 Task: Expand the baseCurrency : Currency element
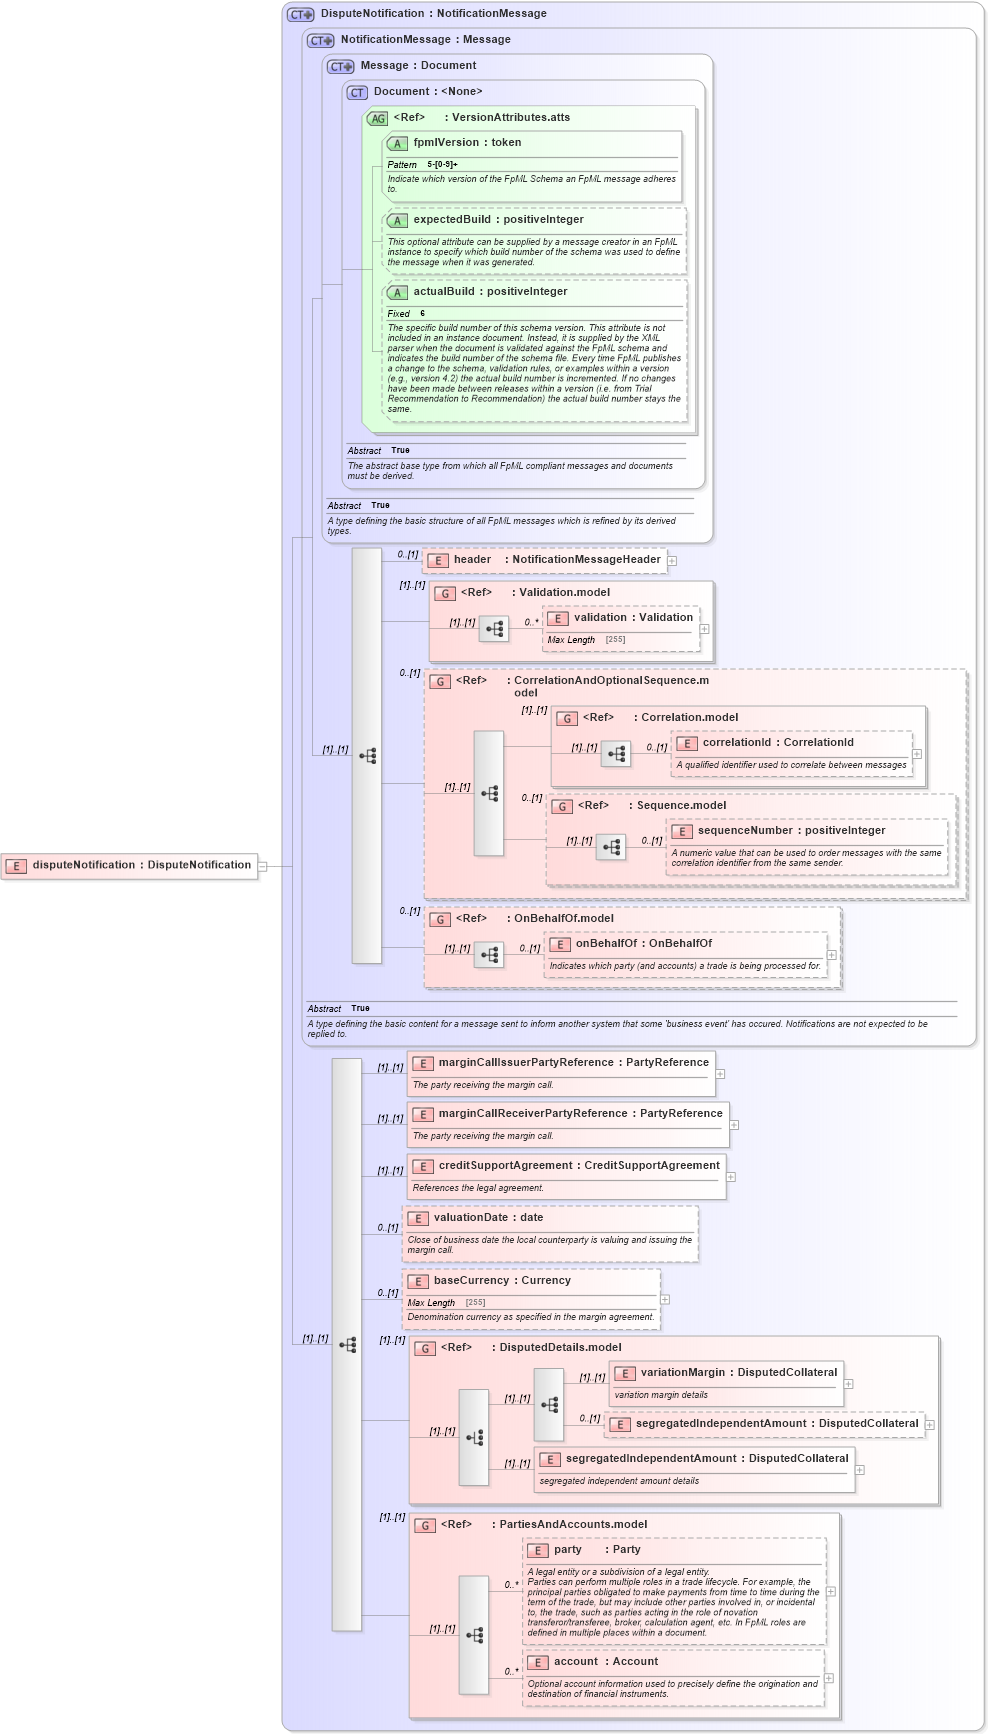pos(665,1299)
